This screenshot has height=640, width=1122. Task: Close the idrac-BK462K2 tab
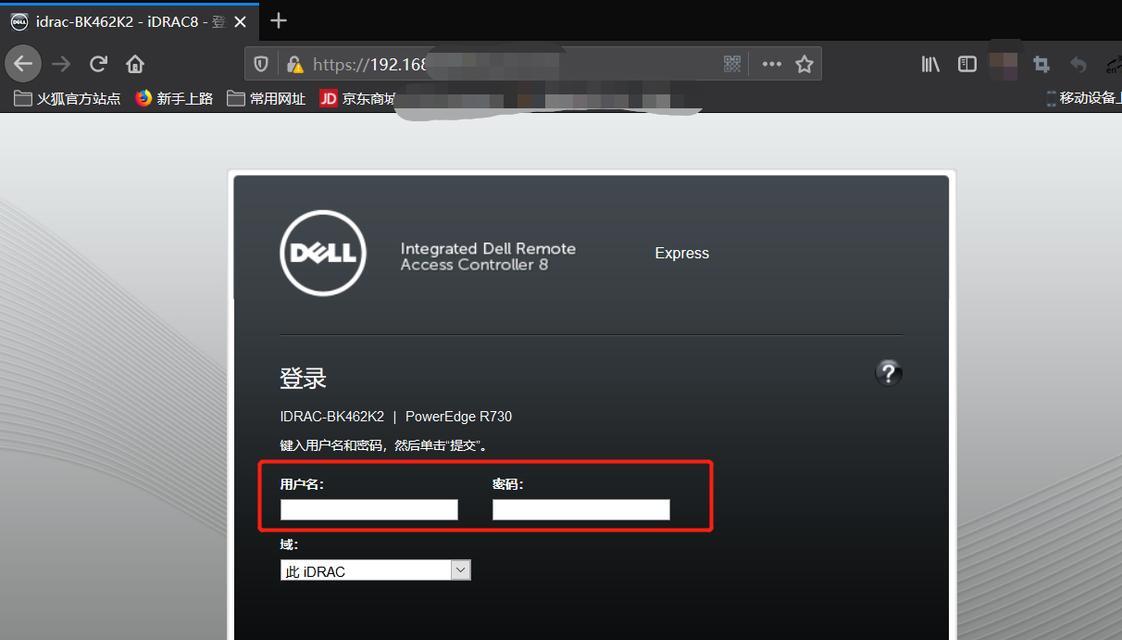point(240,21)
